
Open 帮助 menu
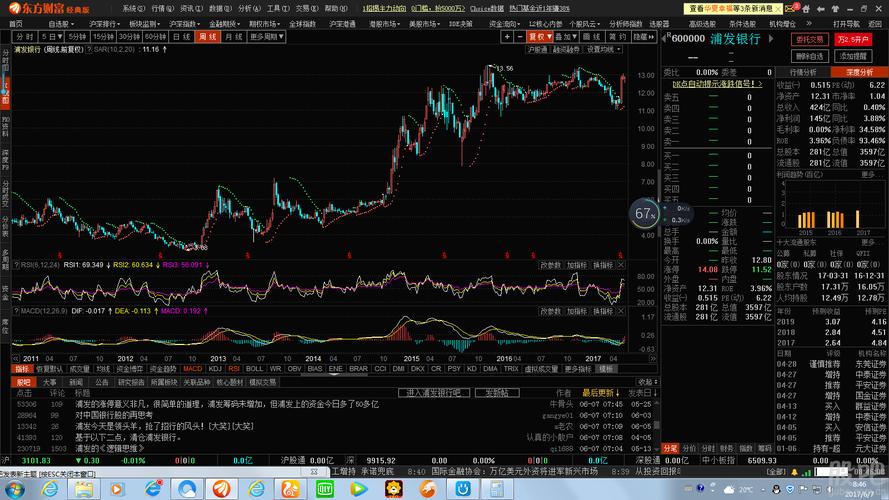click(x=335, y=9)
